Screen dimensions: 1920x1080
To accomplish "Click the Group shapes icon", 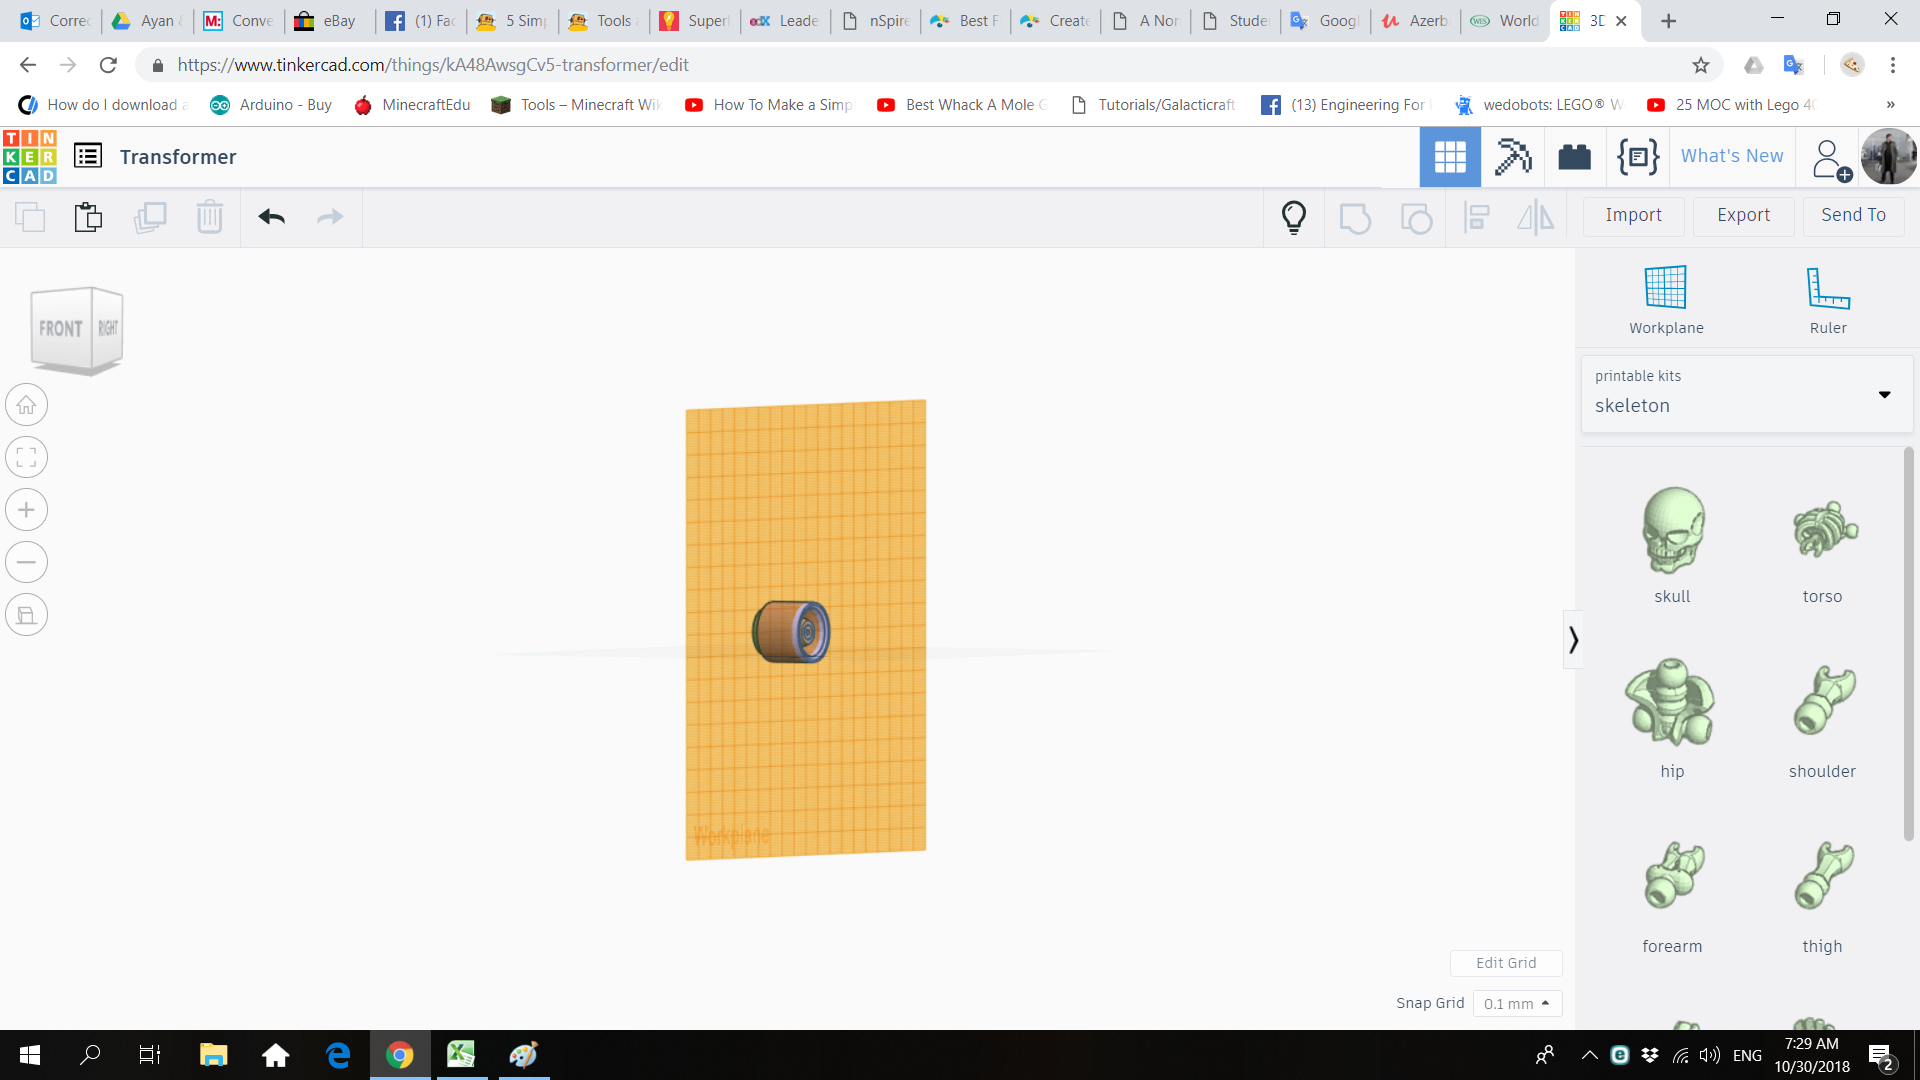I will tap(1356, 217).
